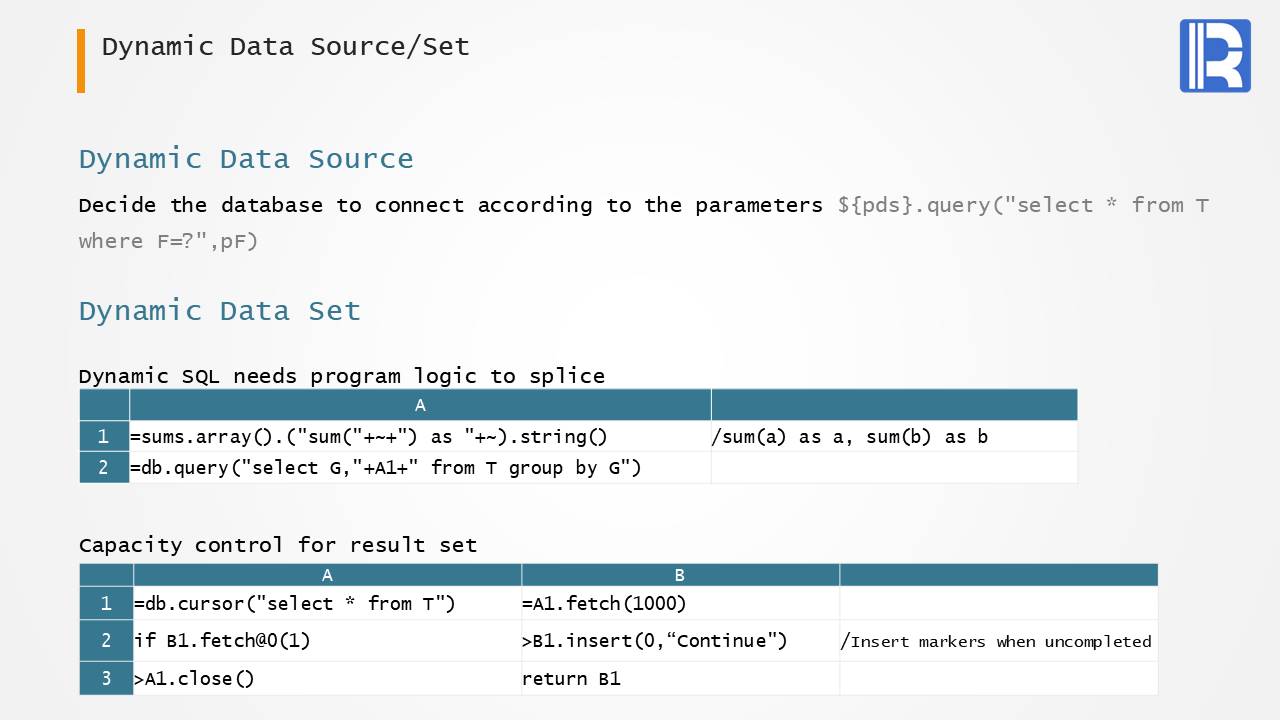Select column B header in capacity control table
1280x720 pixels.
point(679,575)
